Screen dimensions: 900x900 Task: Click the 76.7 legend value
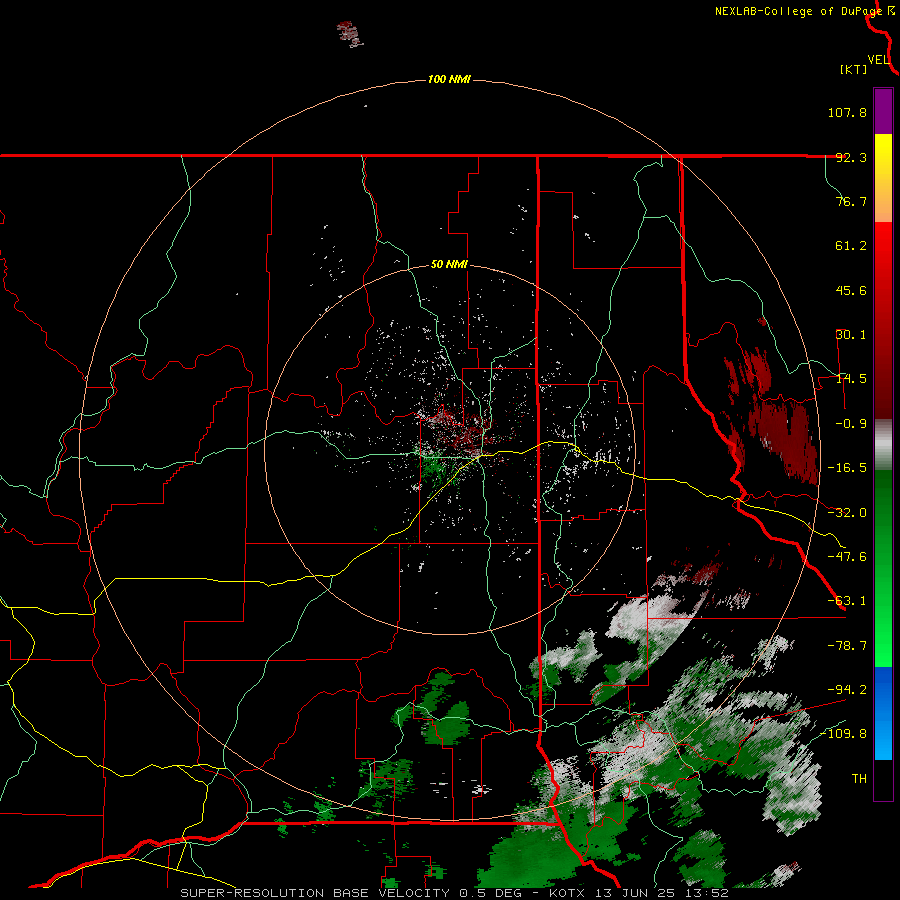click(x=851, y=201)
